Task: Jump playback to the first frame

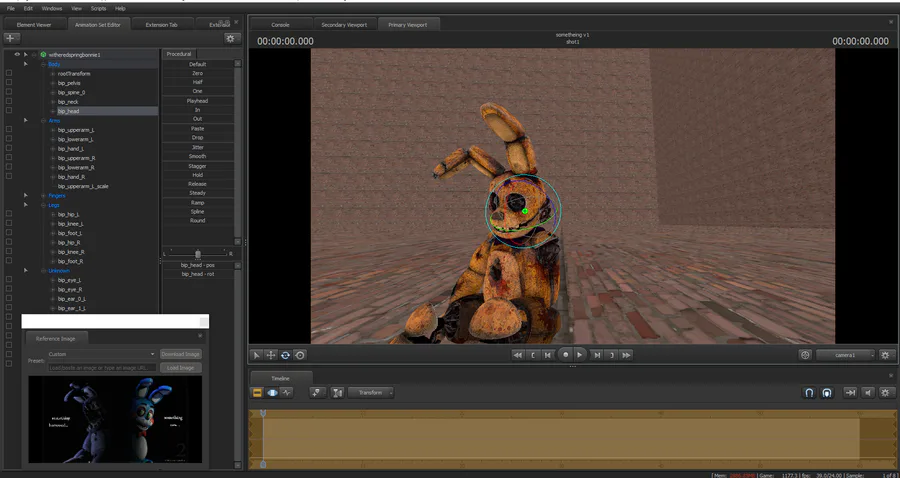Action: [x=518, y=355]
